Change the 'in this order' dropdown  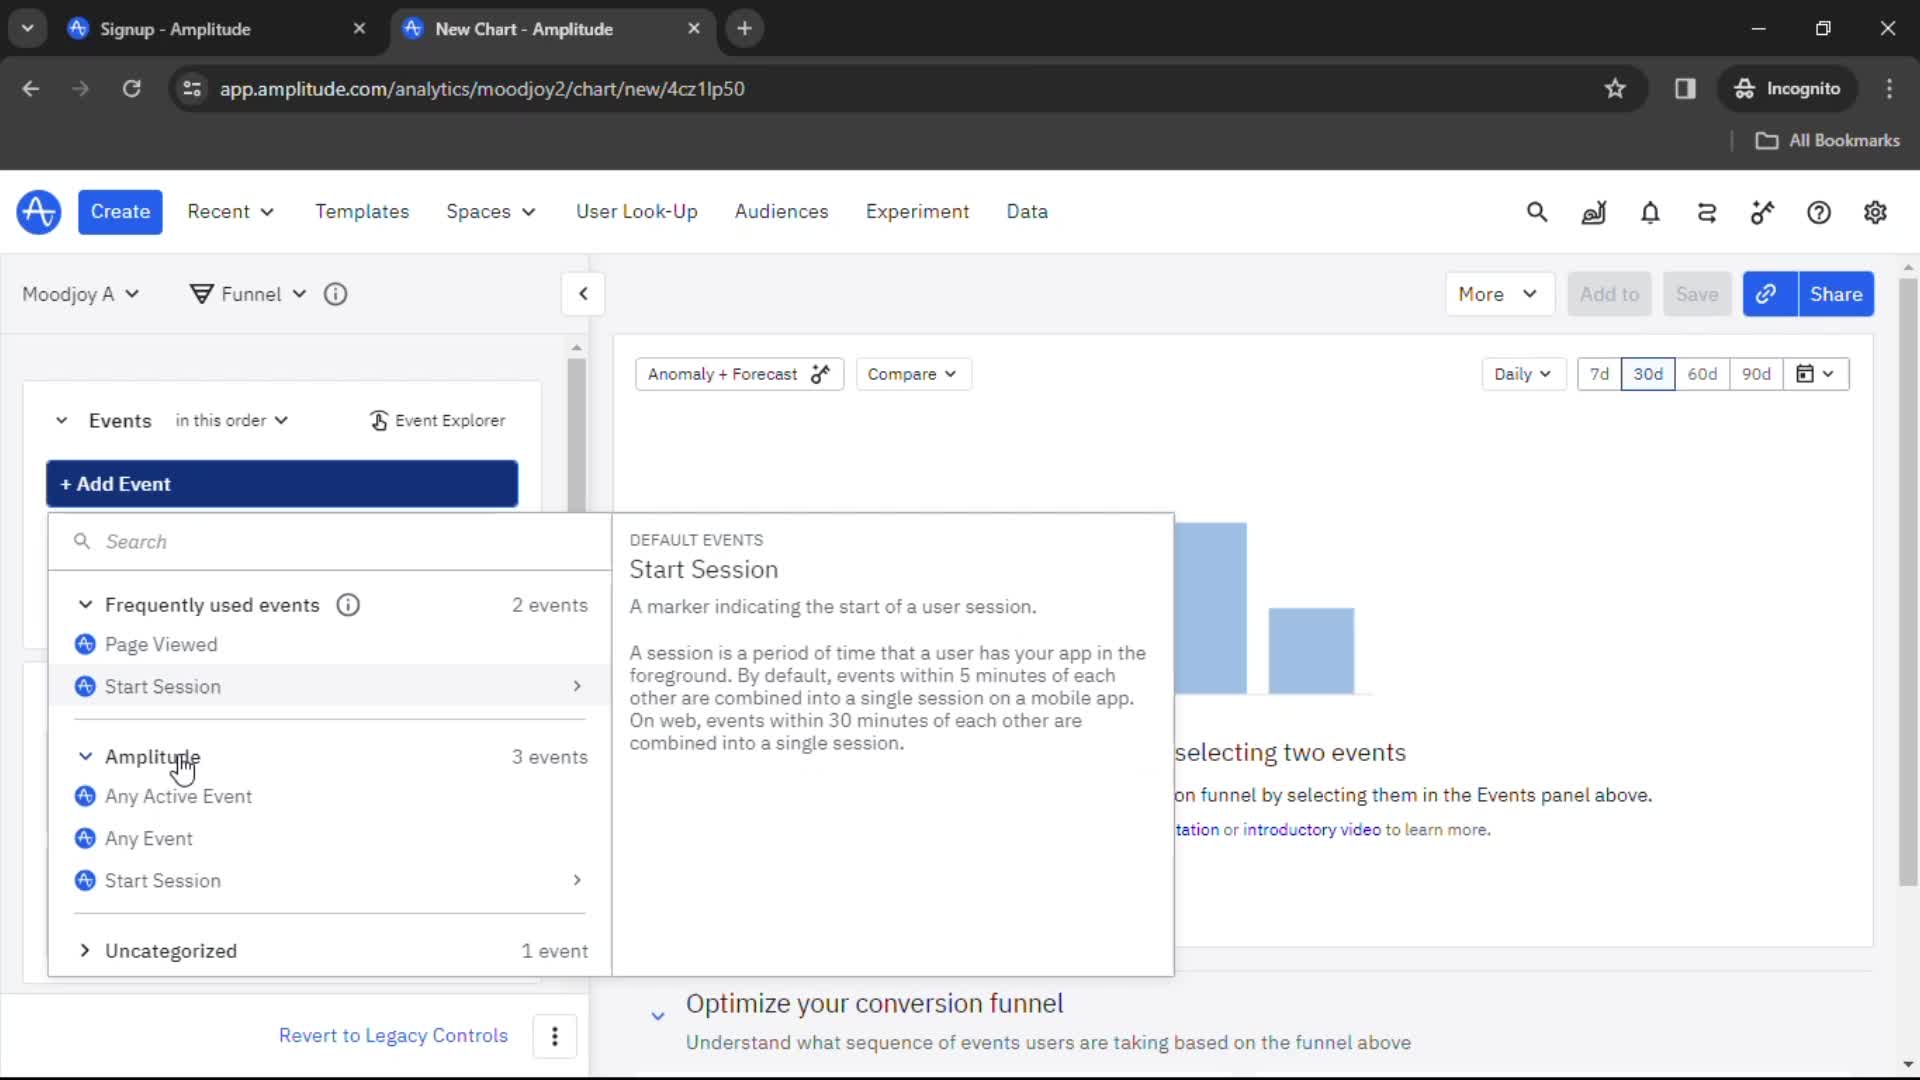coord(231,421)
